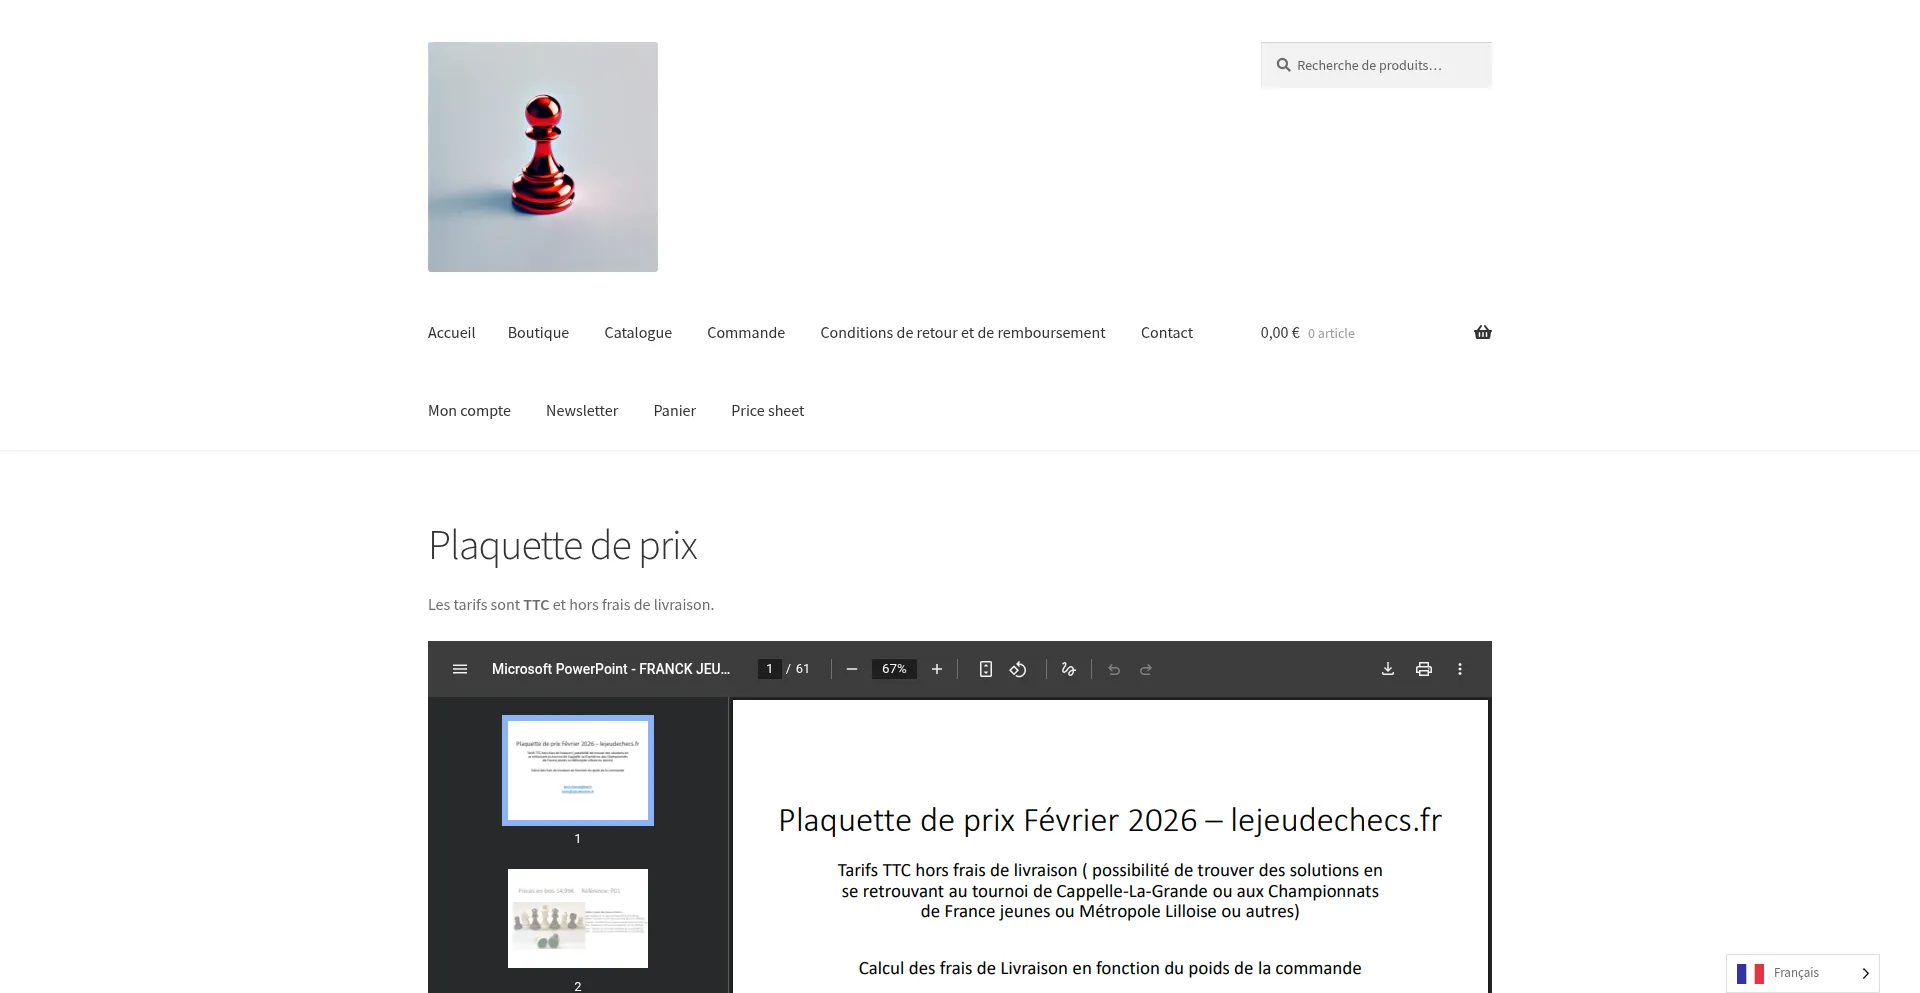
Task: Click the PDF redo icon
Action: click(1146, 669)
